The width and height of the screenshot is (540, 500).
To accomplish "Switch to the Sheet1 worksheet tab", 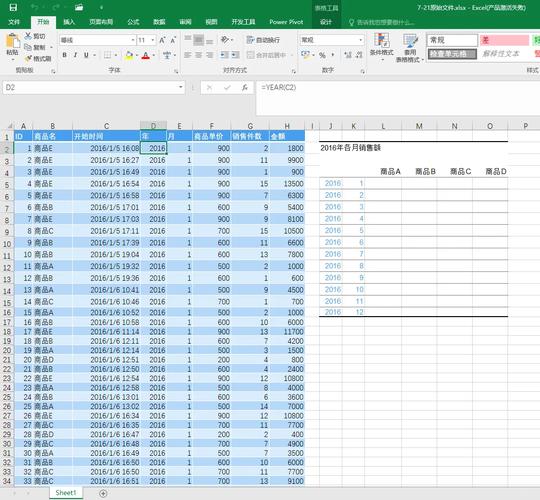I will 66,493.
